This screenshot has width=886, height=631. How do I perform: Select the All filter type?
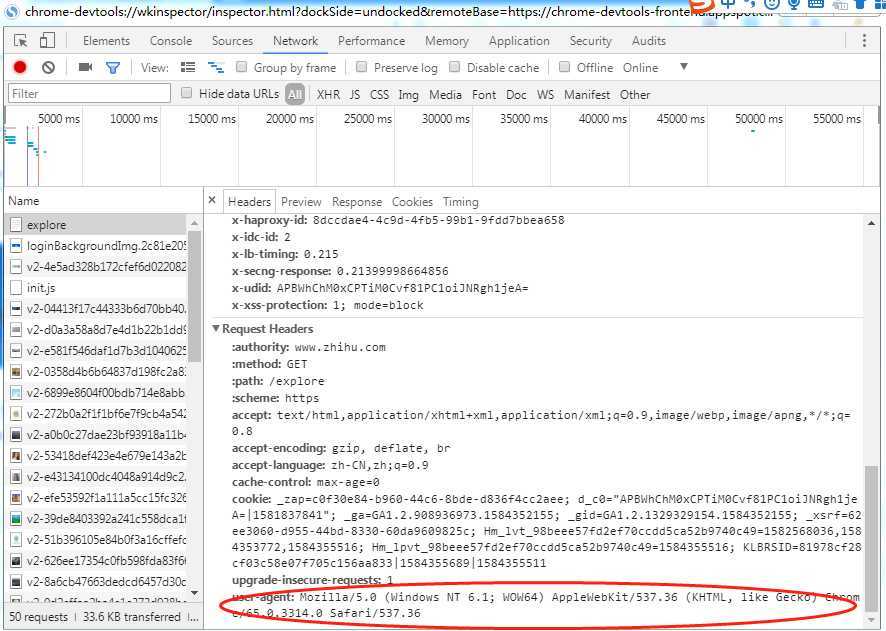pyautogui.click(x=295, y=94)
